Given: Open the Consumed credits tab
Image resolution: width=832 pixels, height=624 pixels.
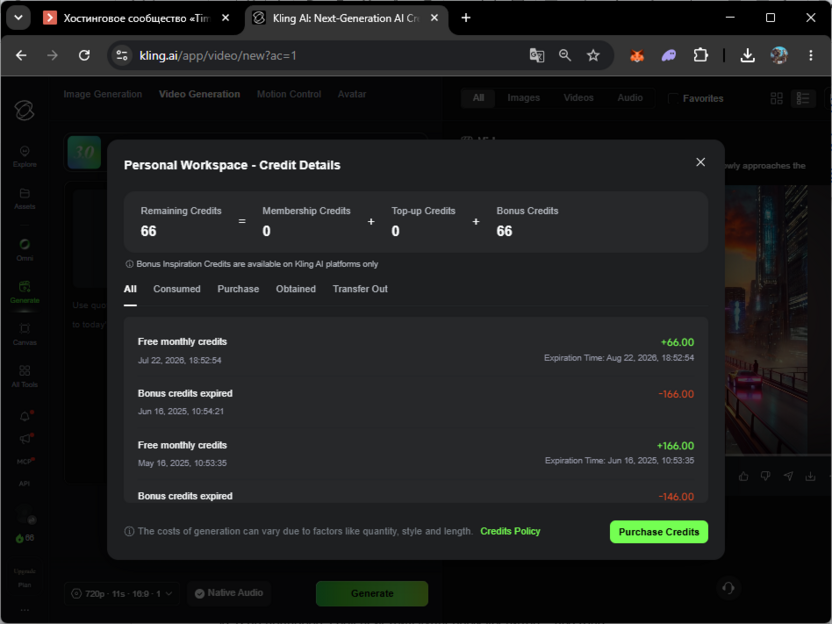Looking at the screenshot, I should [x=177, y=289].
